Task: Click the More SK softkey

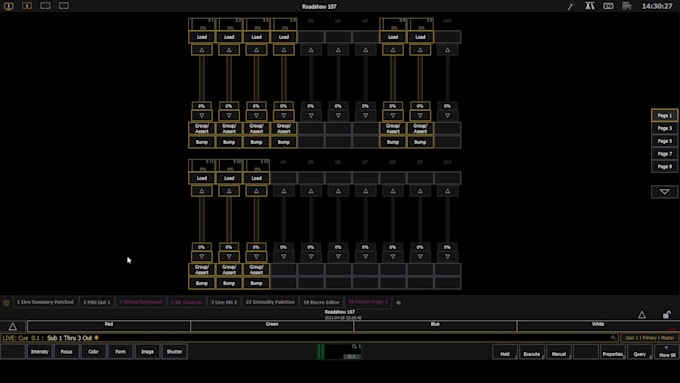Action: (667, 352)
